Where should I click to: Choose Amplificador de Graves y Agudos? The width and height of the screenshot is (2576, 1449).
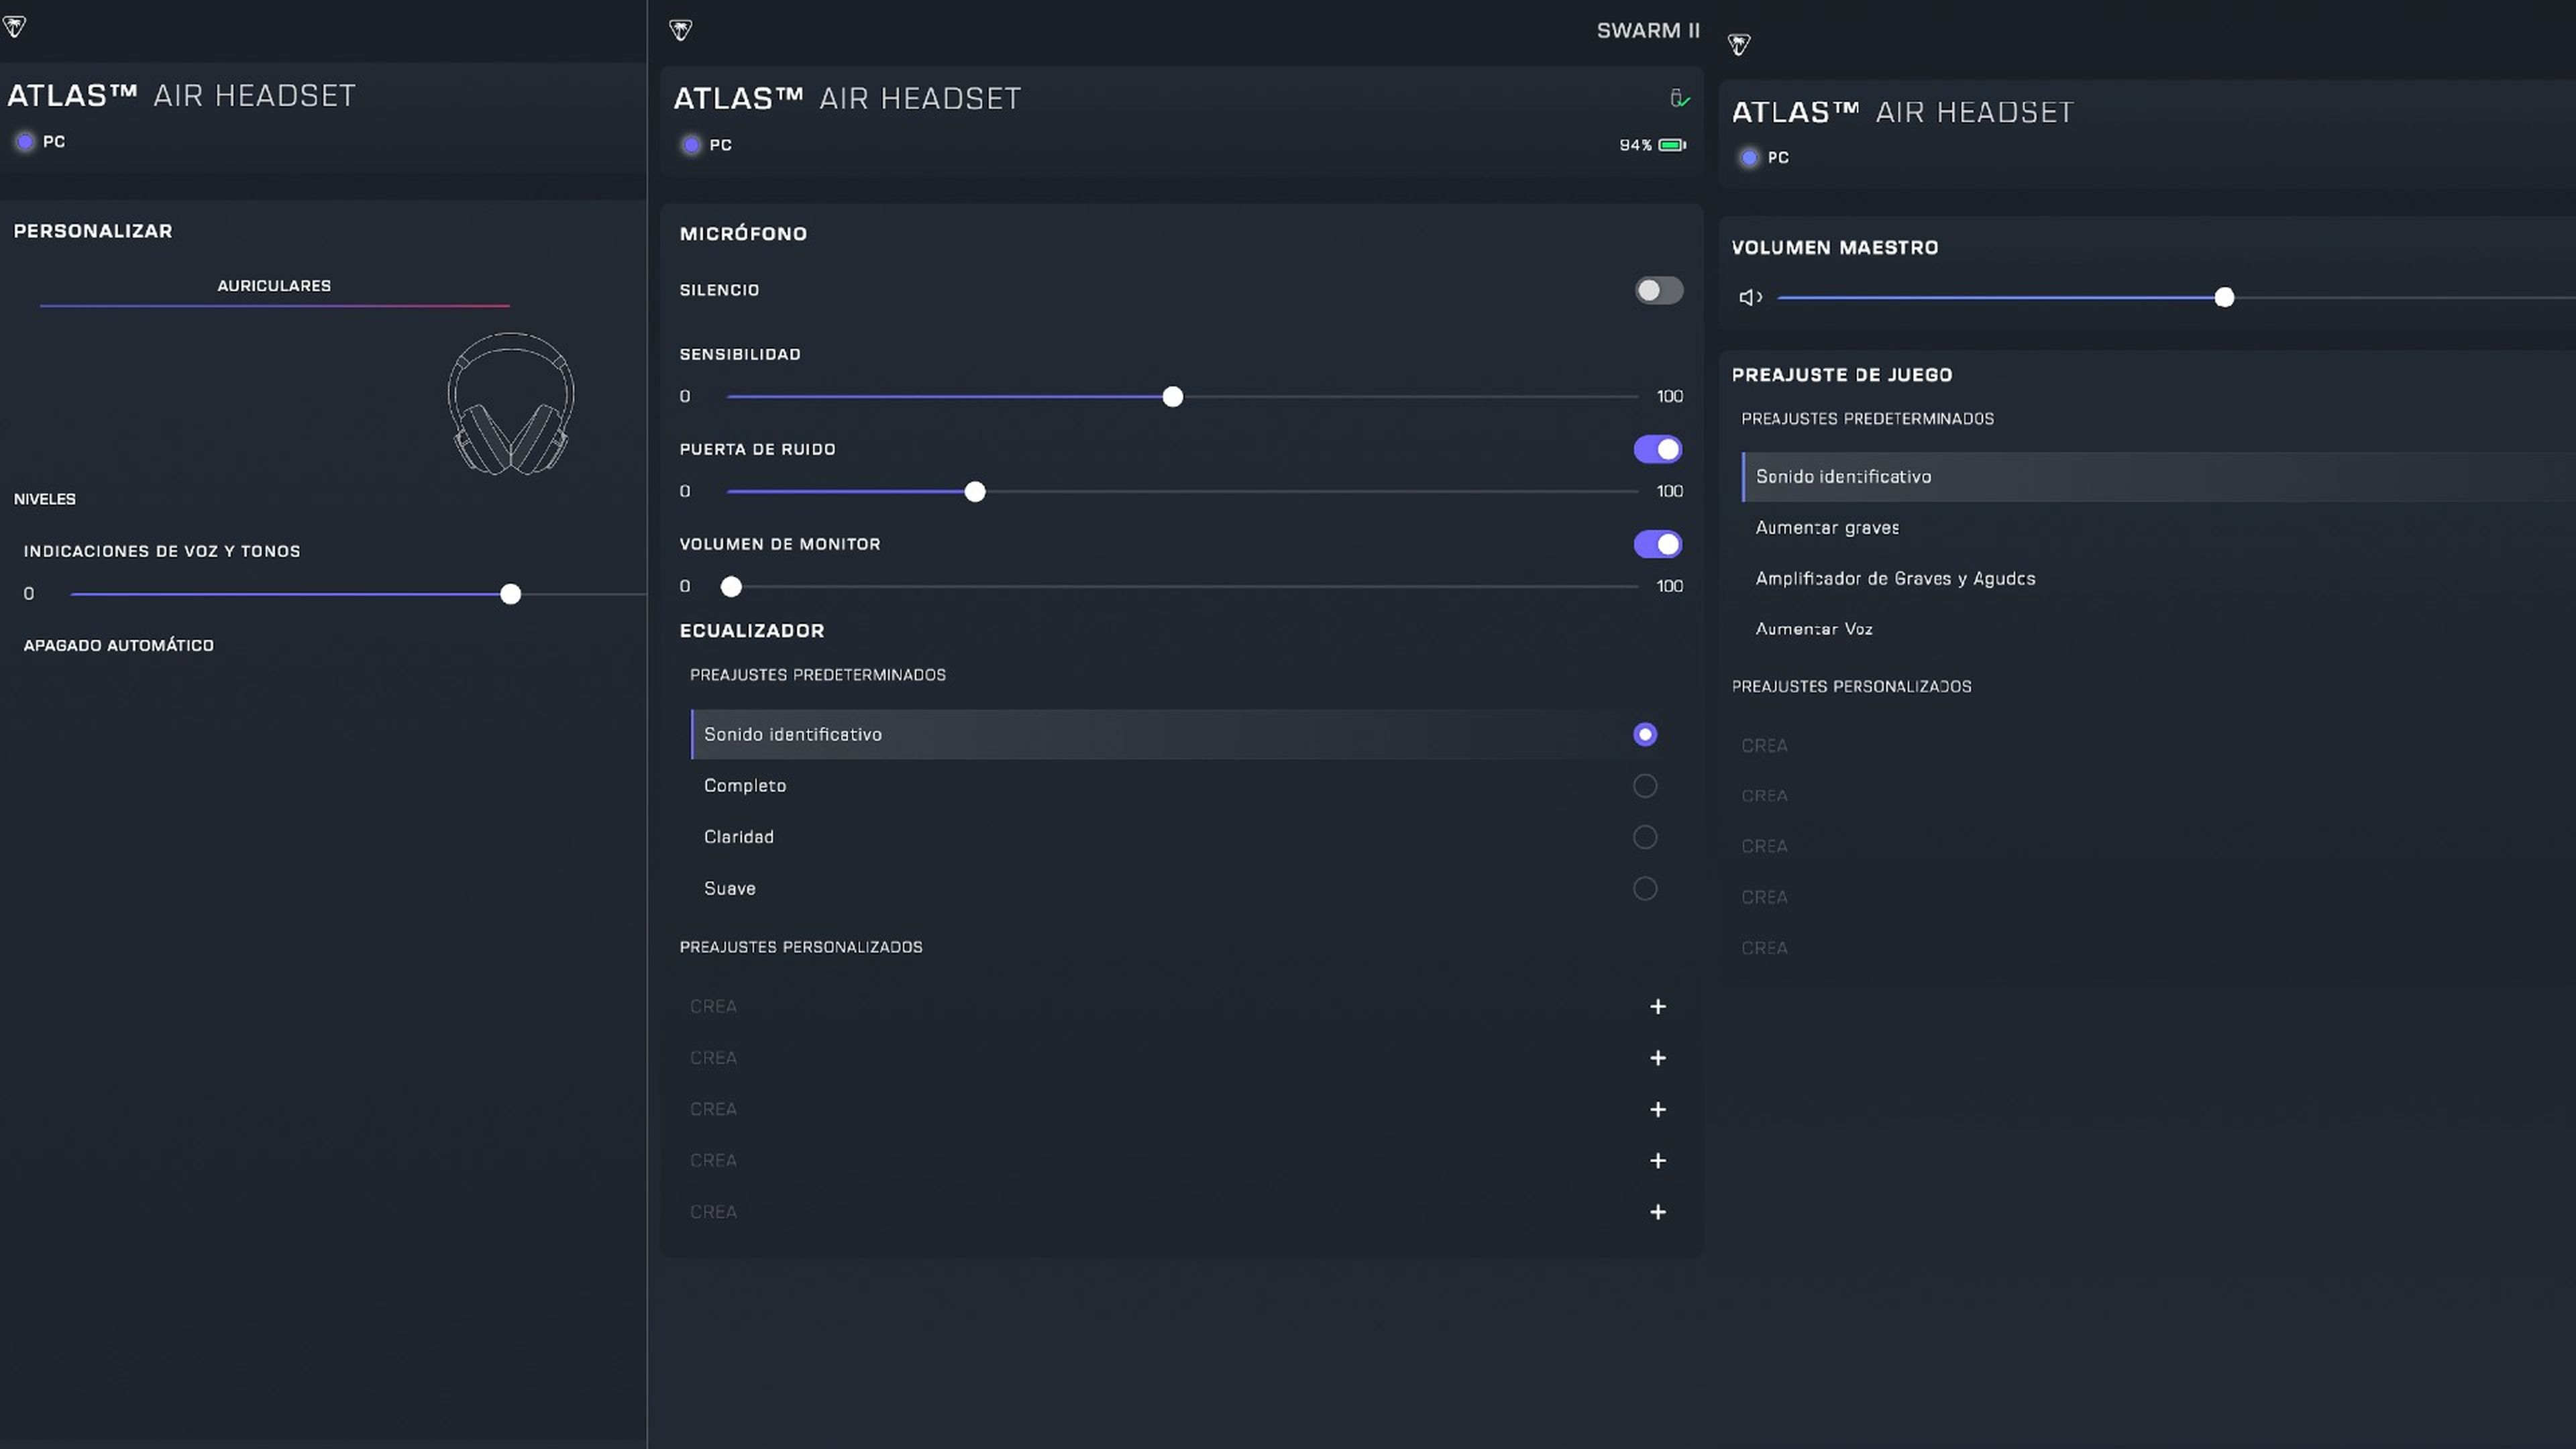[1894, 578]
